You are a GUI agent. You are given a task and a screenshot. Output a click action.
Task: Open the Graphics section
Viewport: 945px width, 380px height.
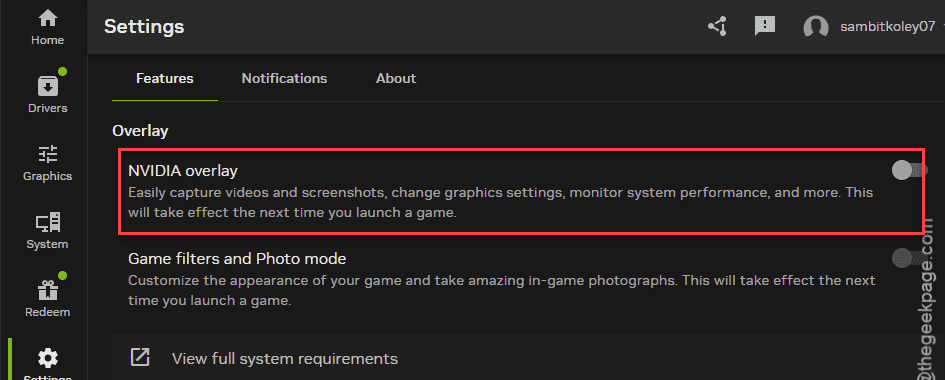pos(47,163)
